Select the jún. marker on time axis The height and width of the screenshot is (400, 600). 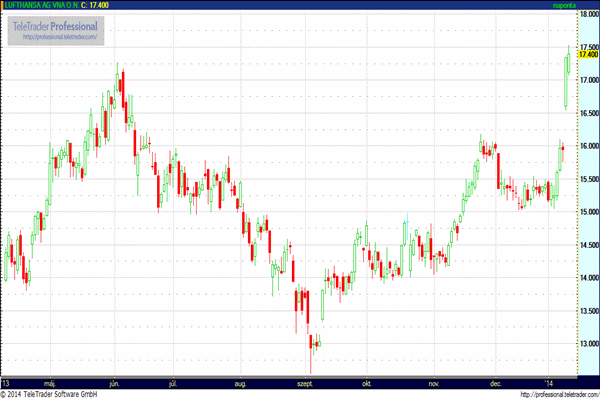coord(114,384)
